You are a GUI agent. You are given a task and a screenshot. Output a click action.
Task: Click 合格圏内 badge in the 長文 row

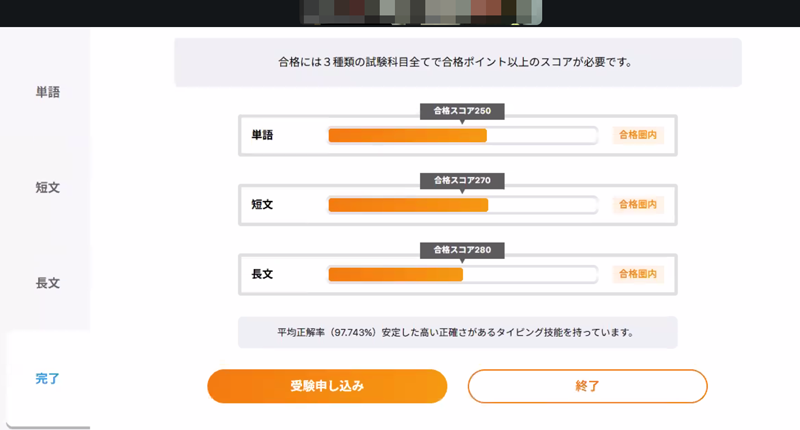click(x=637, y=273)
